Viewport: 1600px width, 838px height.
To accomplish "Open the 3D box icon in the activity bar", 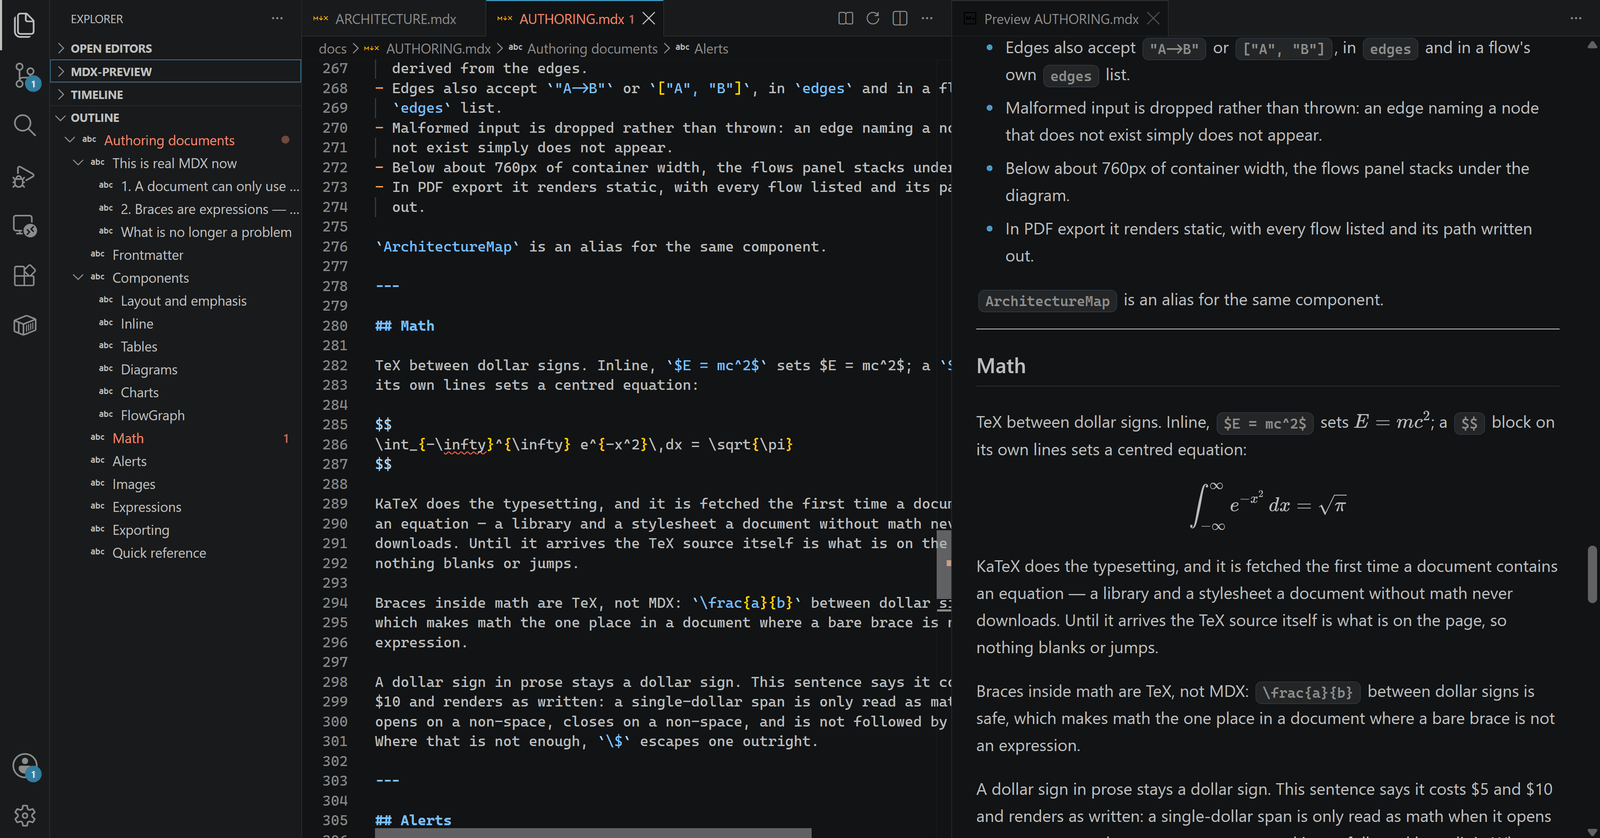I will (25, 325).
